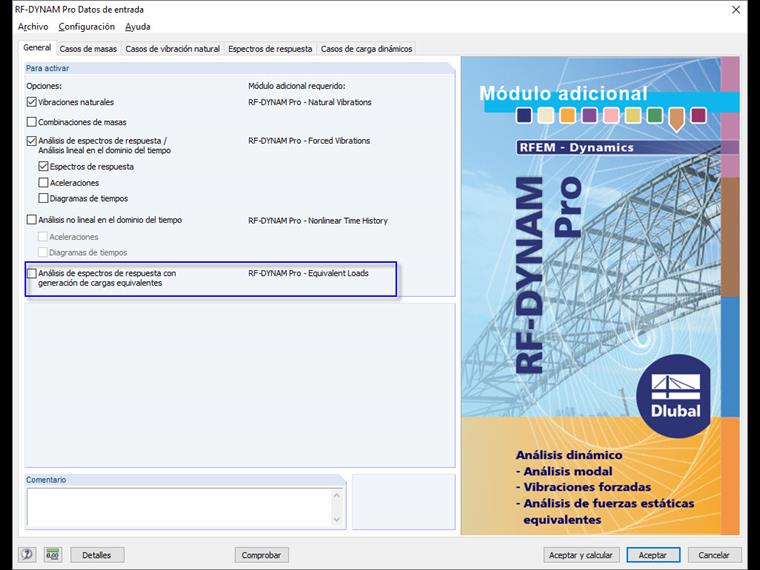This screenshot has width=760, height=570.
Task: Switch to Espectros de respuesta tab
Action: (270, 49)
